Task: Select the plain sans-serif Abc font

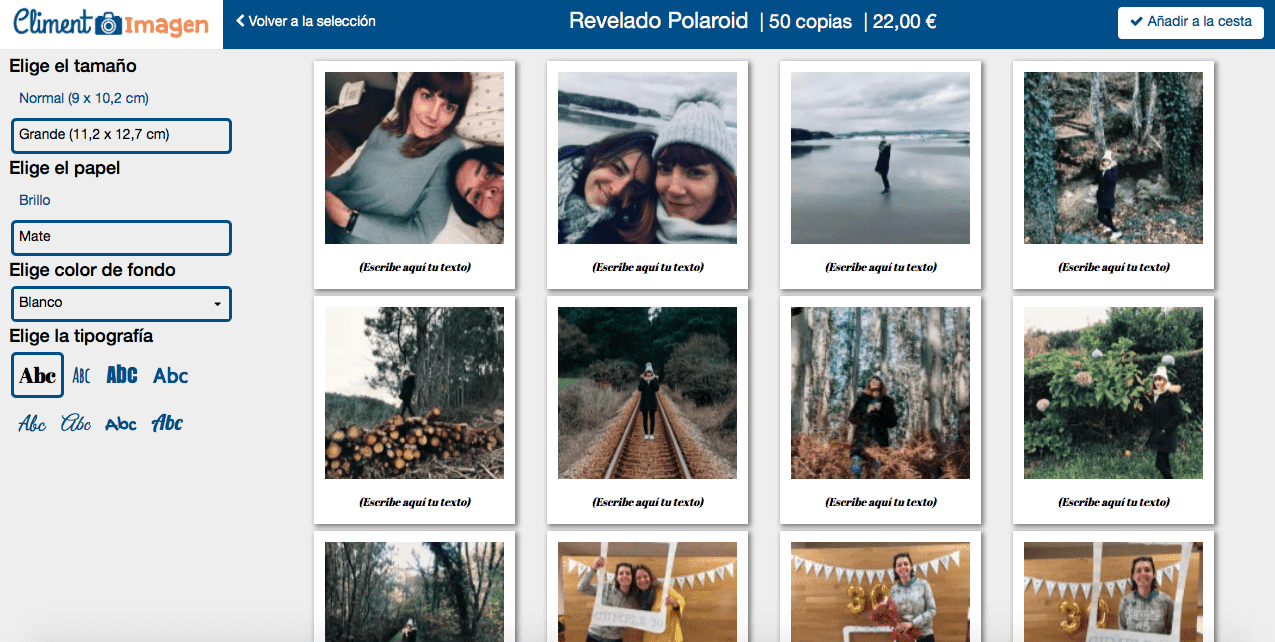Action: 171,376
